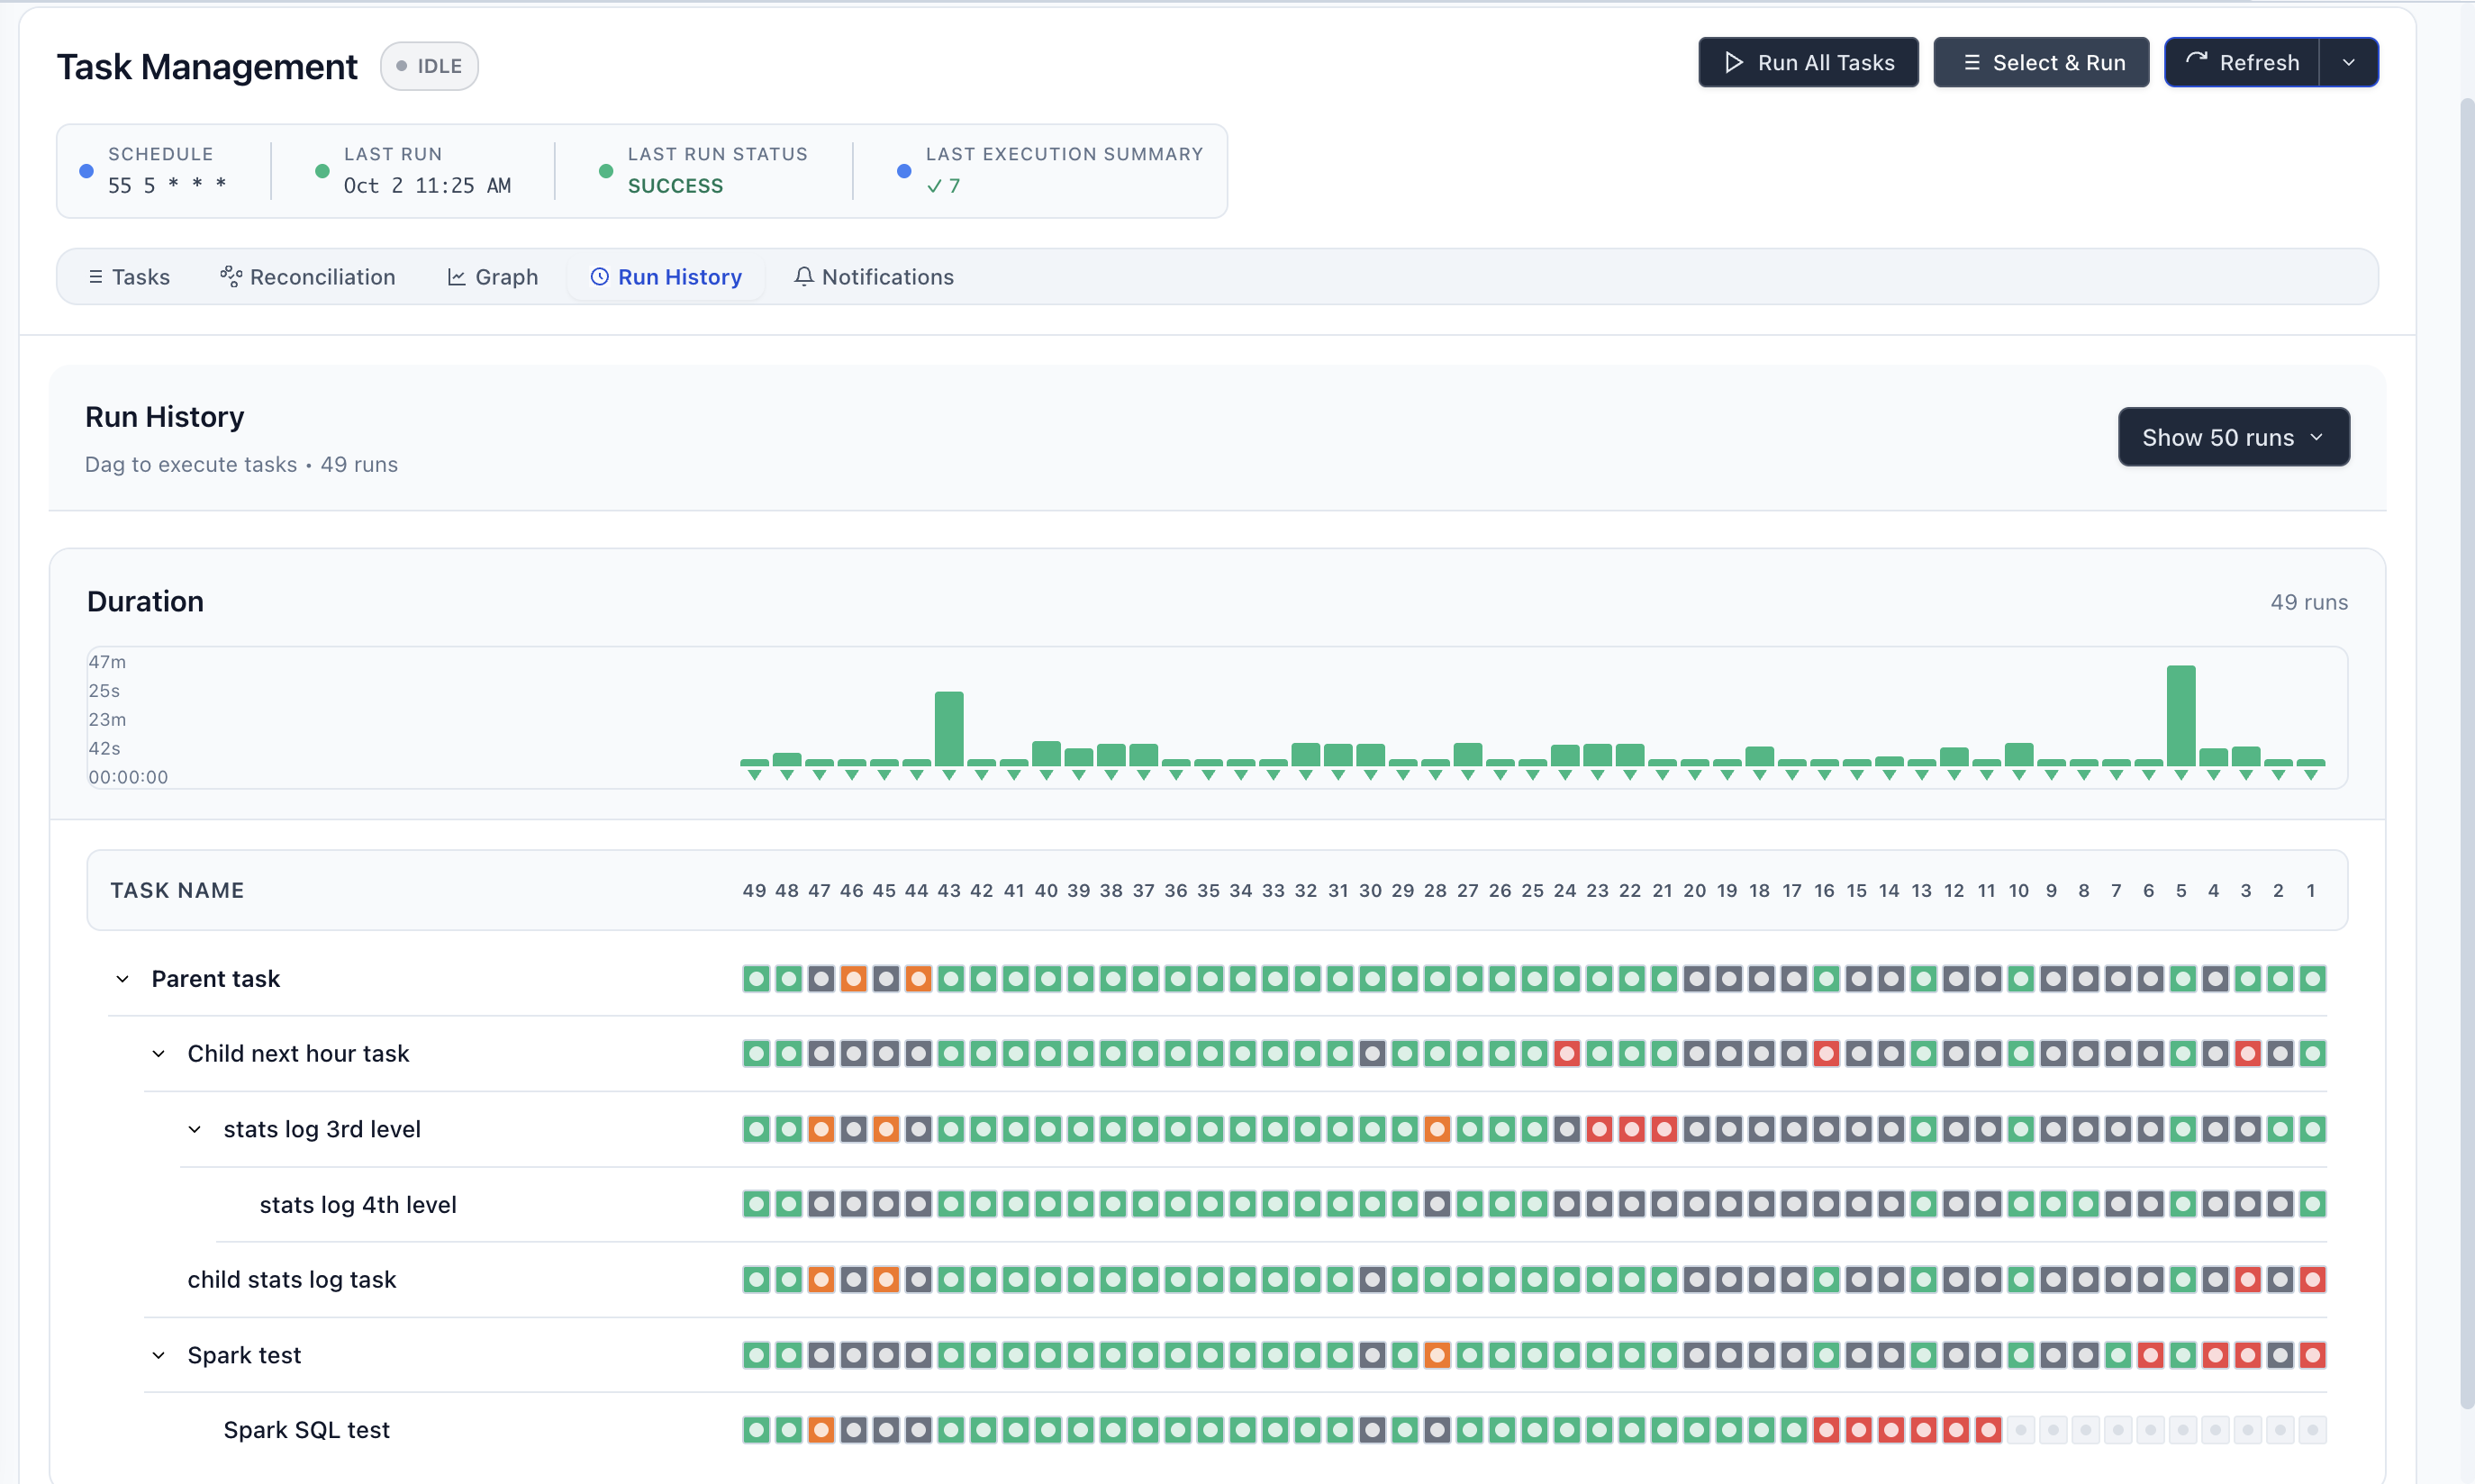Click Parent task status square for run 49
The width and height of the screenshot is (2475, 1484).
[756, 979]
